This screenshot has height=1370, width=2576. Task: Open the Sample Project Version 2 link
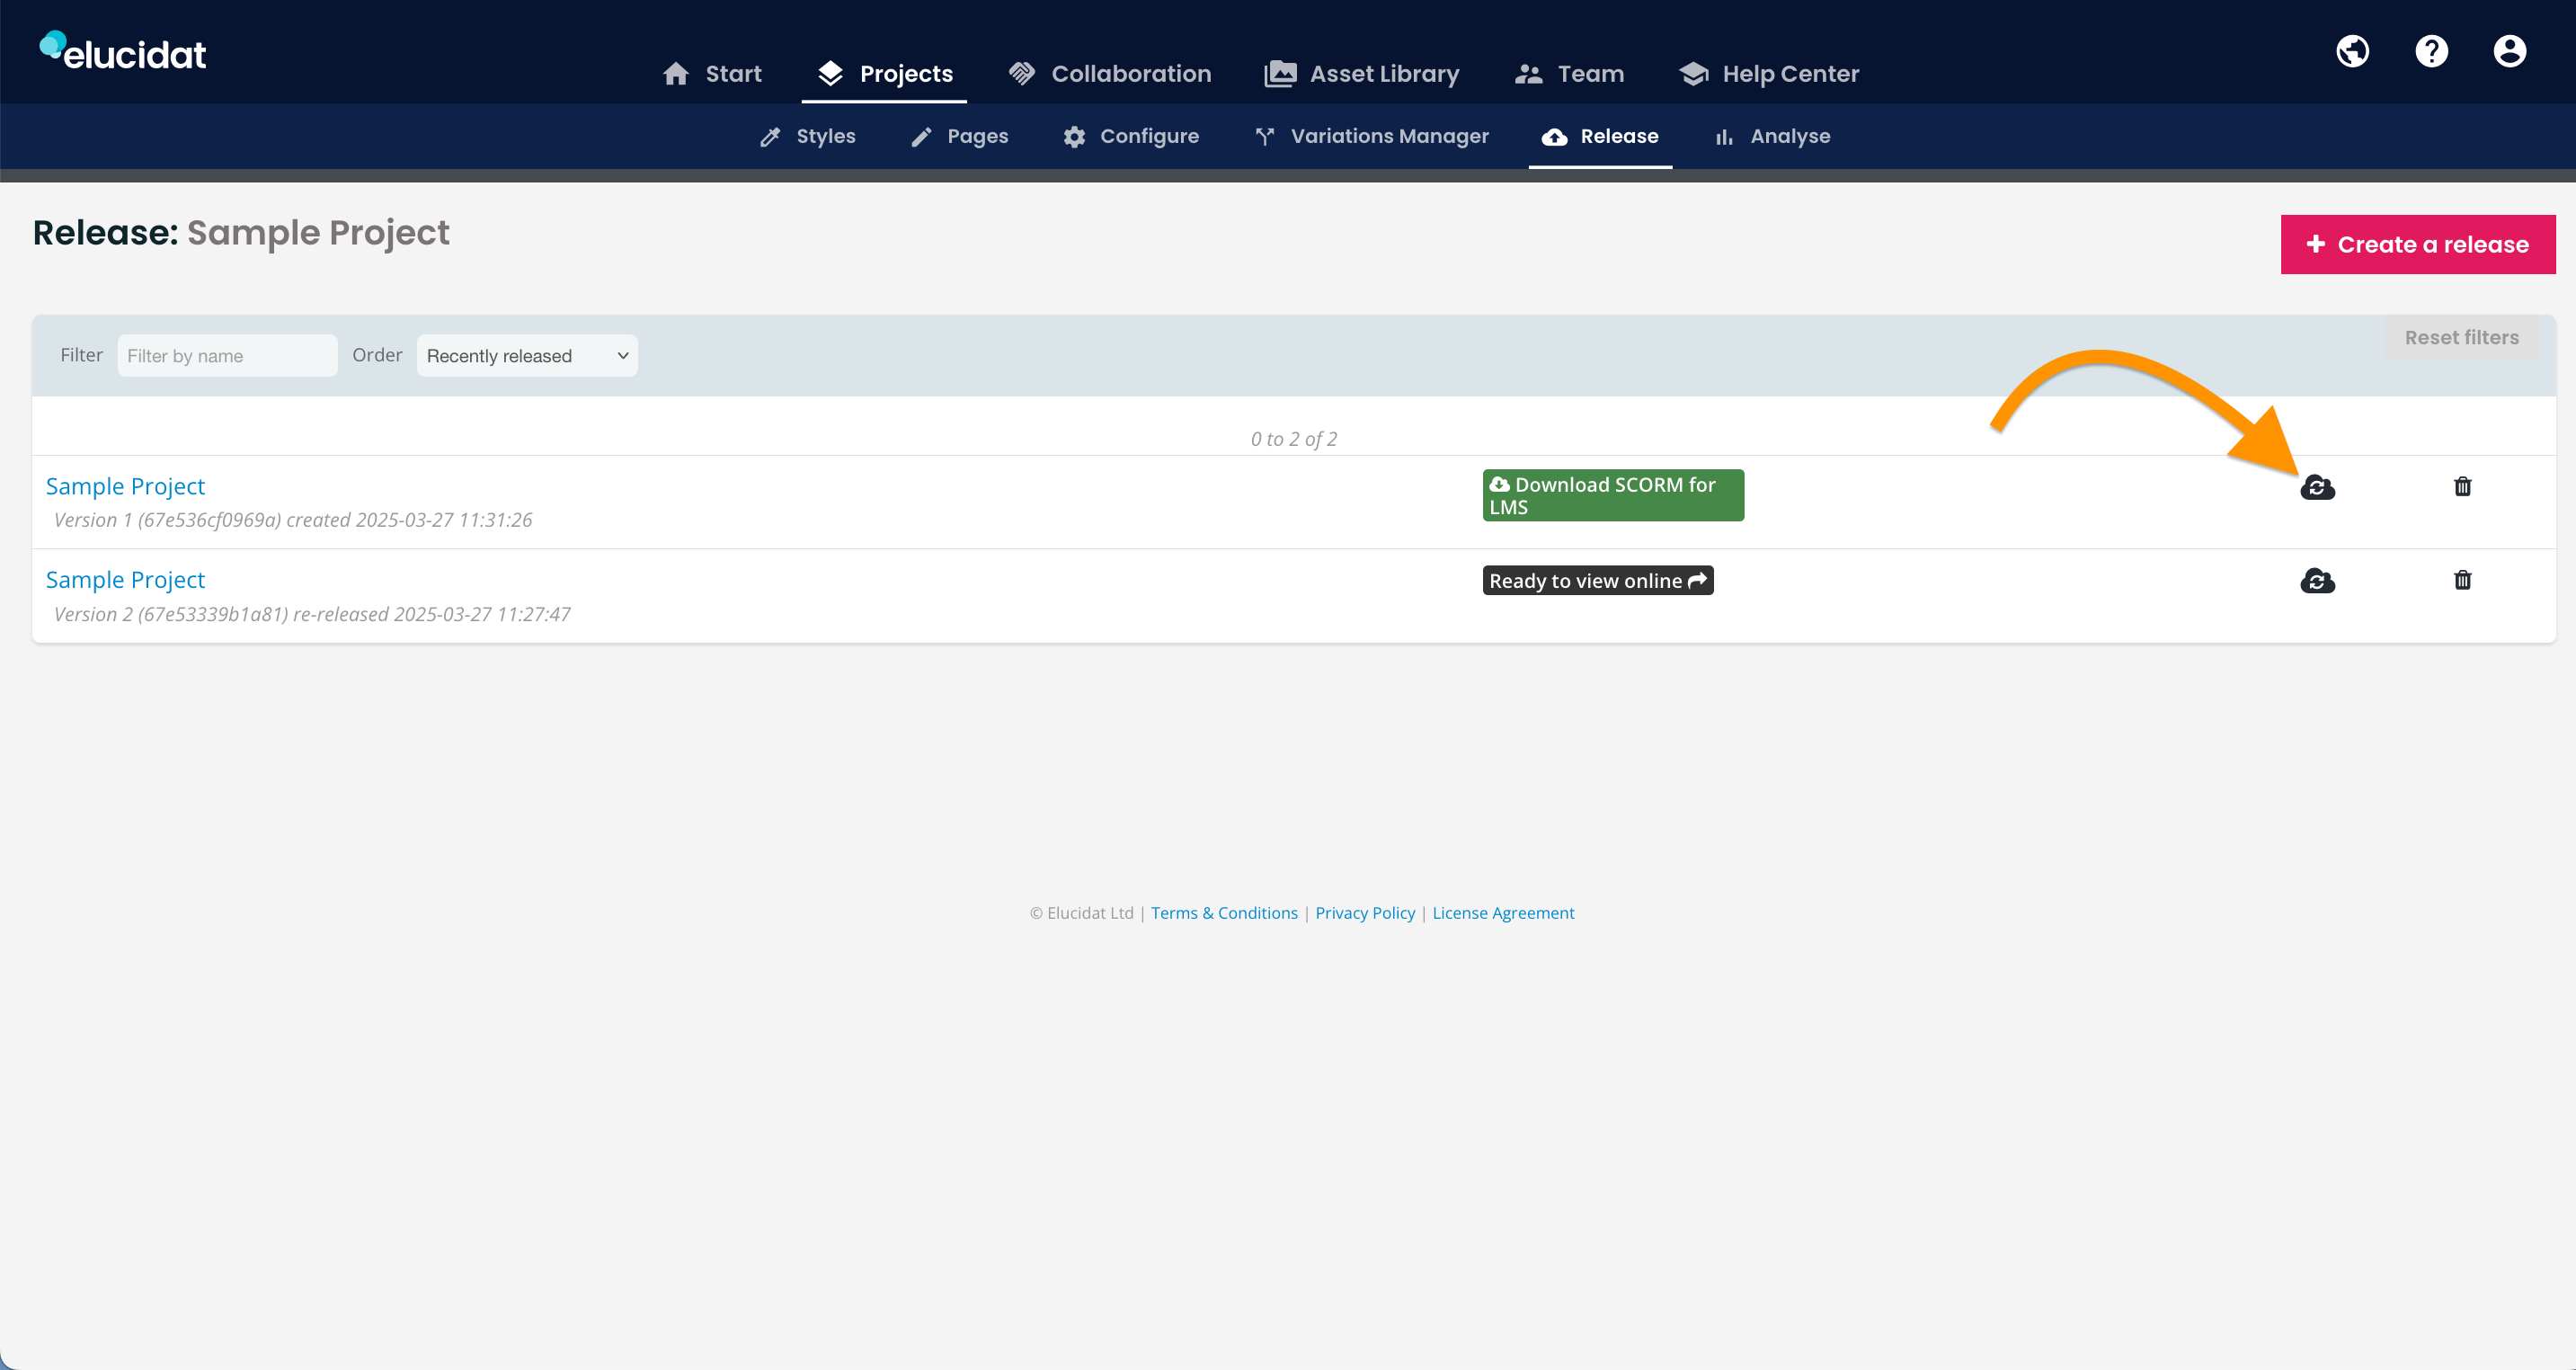coord(125,580)
